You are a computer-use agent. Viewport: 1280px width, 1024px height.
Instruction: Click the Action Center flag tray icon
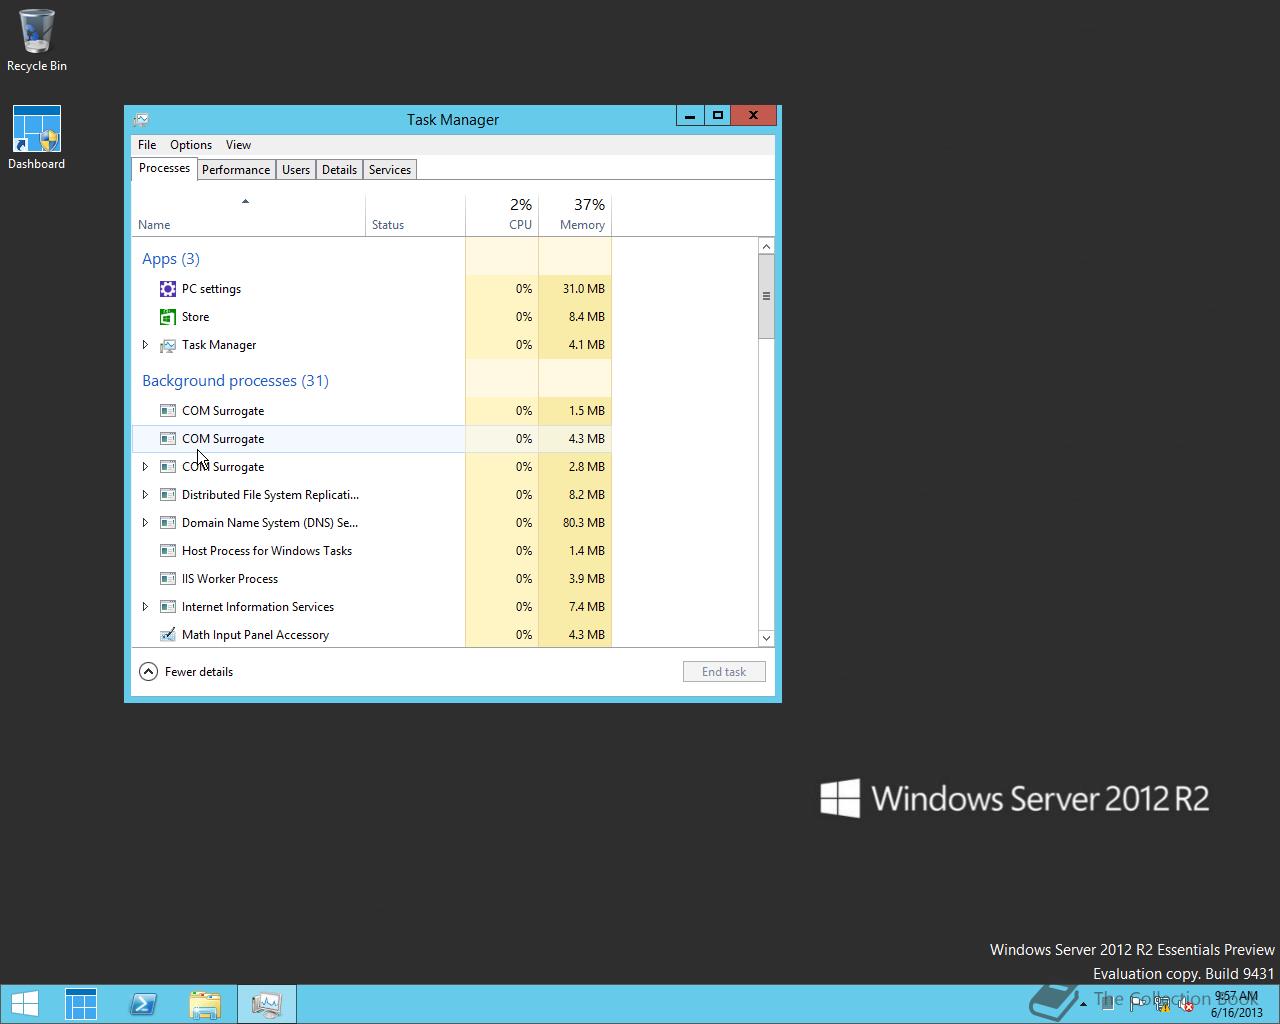click(1138, 1005)
